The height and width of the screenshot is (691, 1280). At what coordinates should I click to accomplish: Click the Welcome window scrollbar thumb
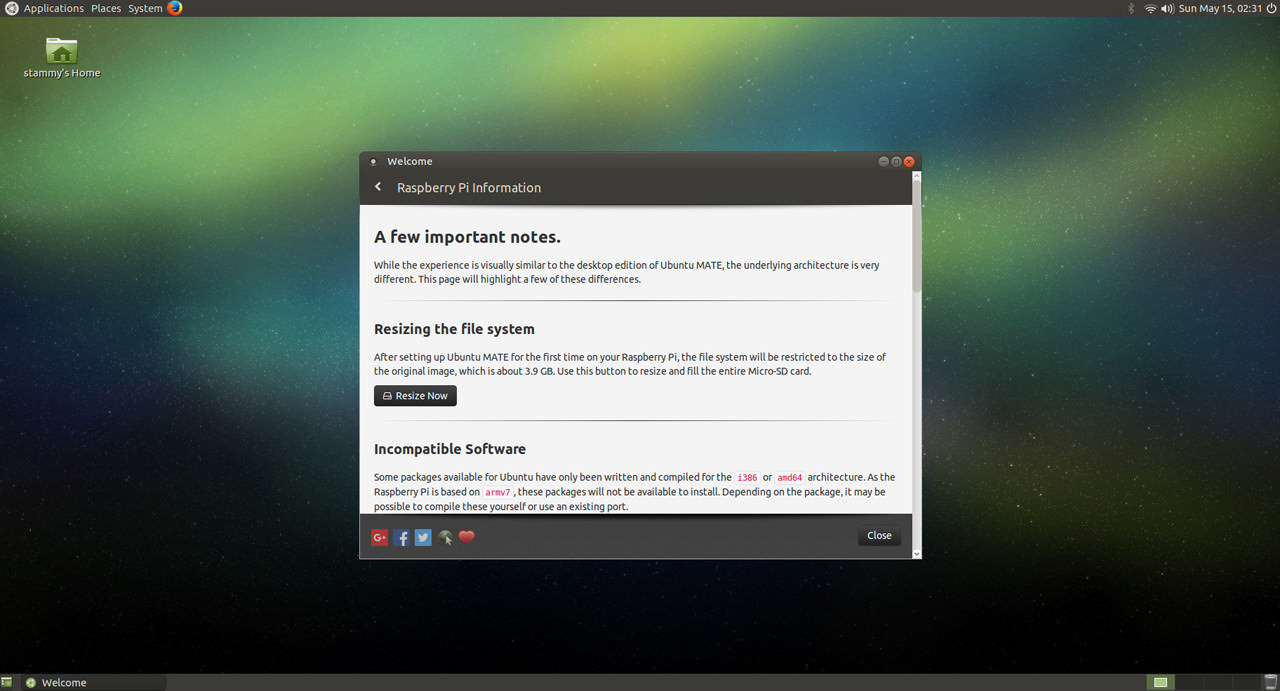916,235
